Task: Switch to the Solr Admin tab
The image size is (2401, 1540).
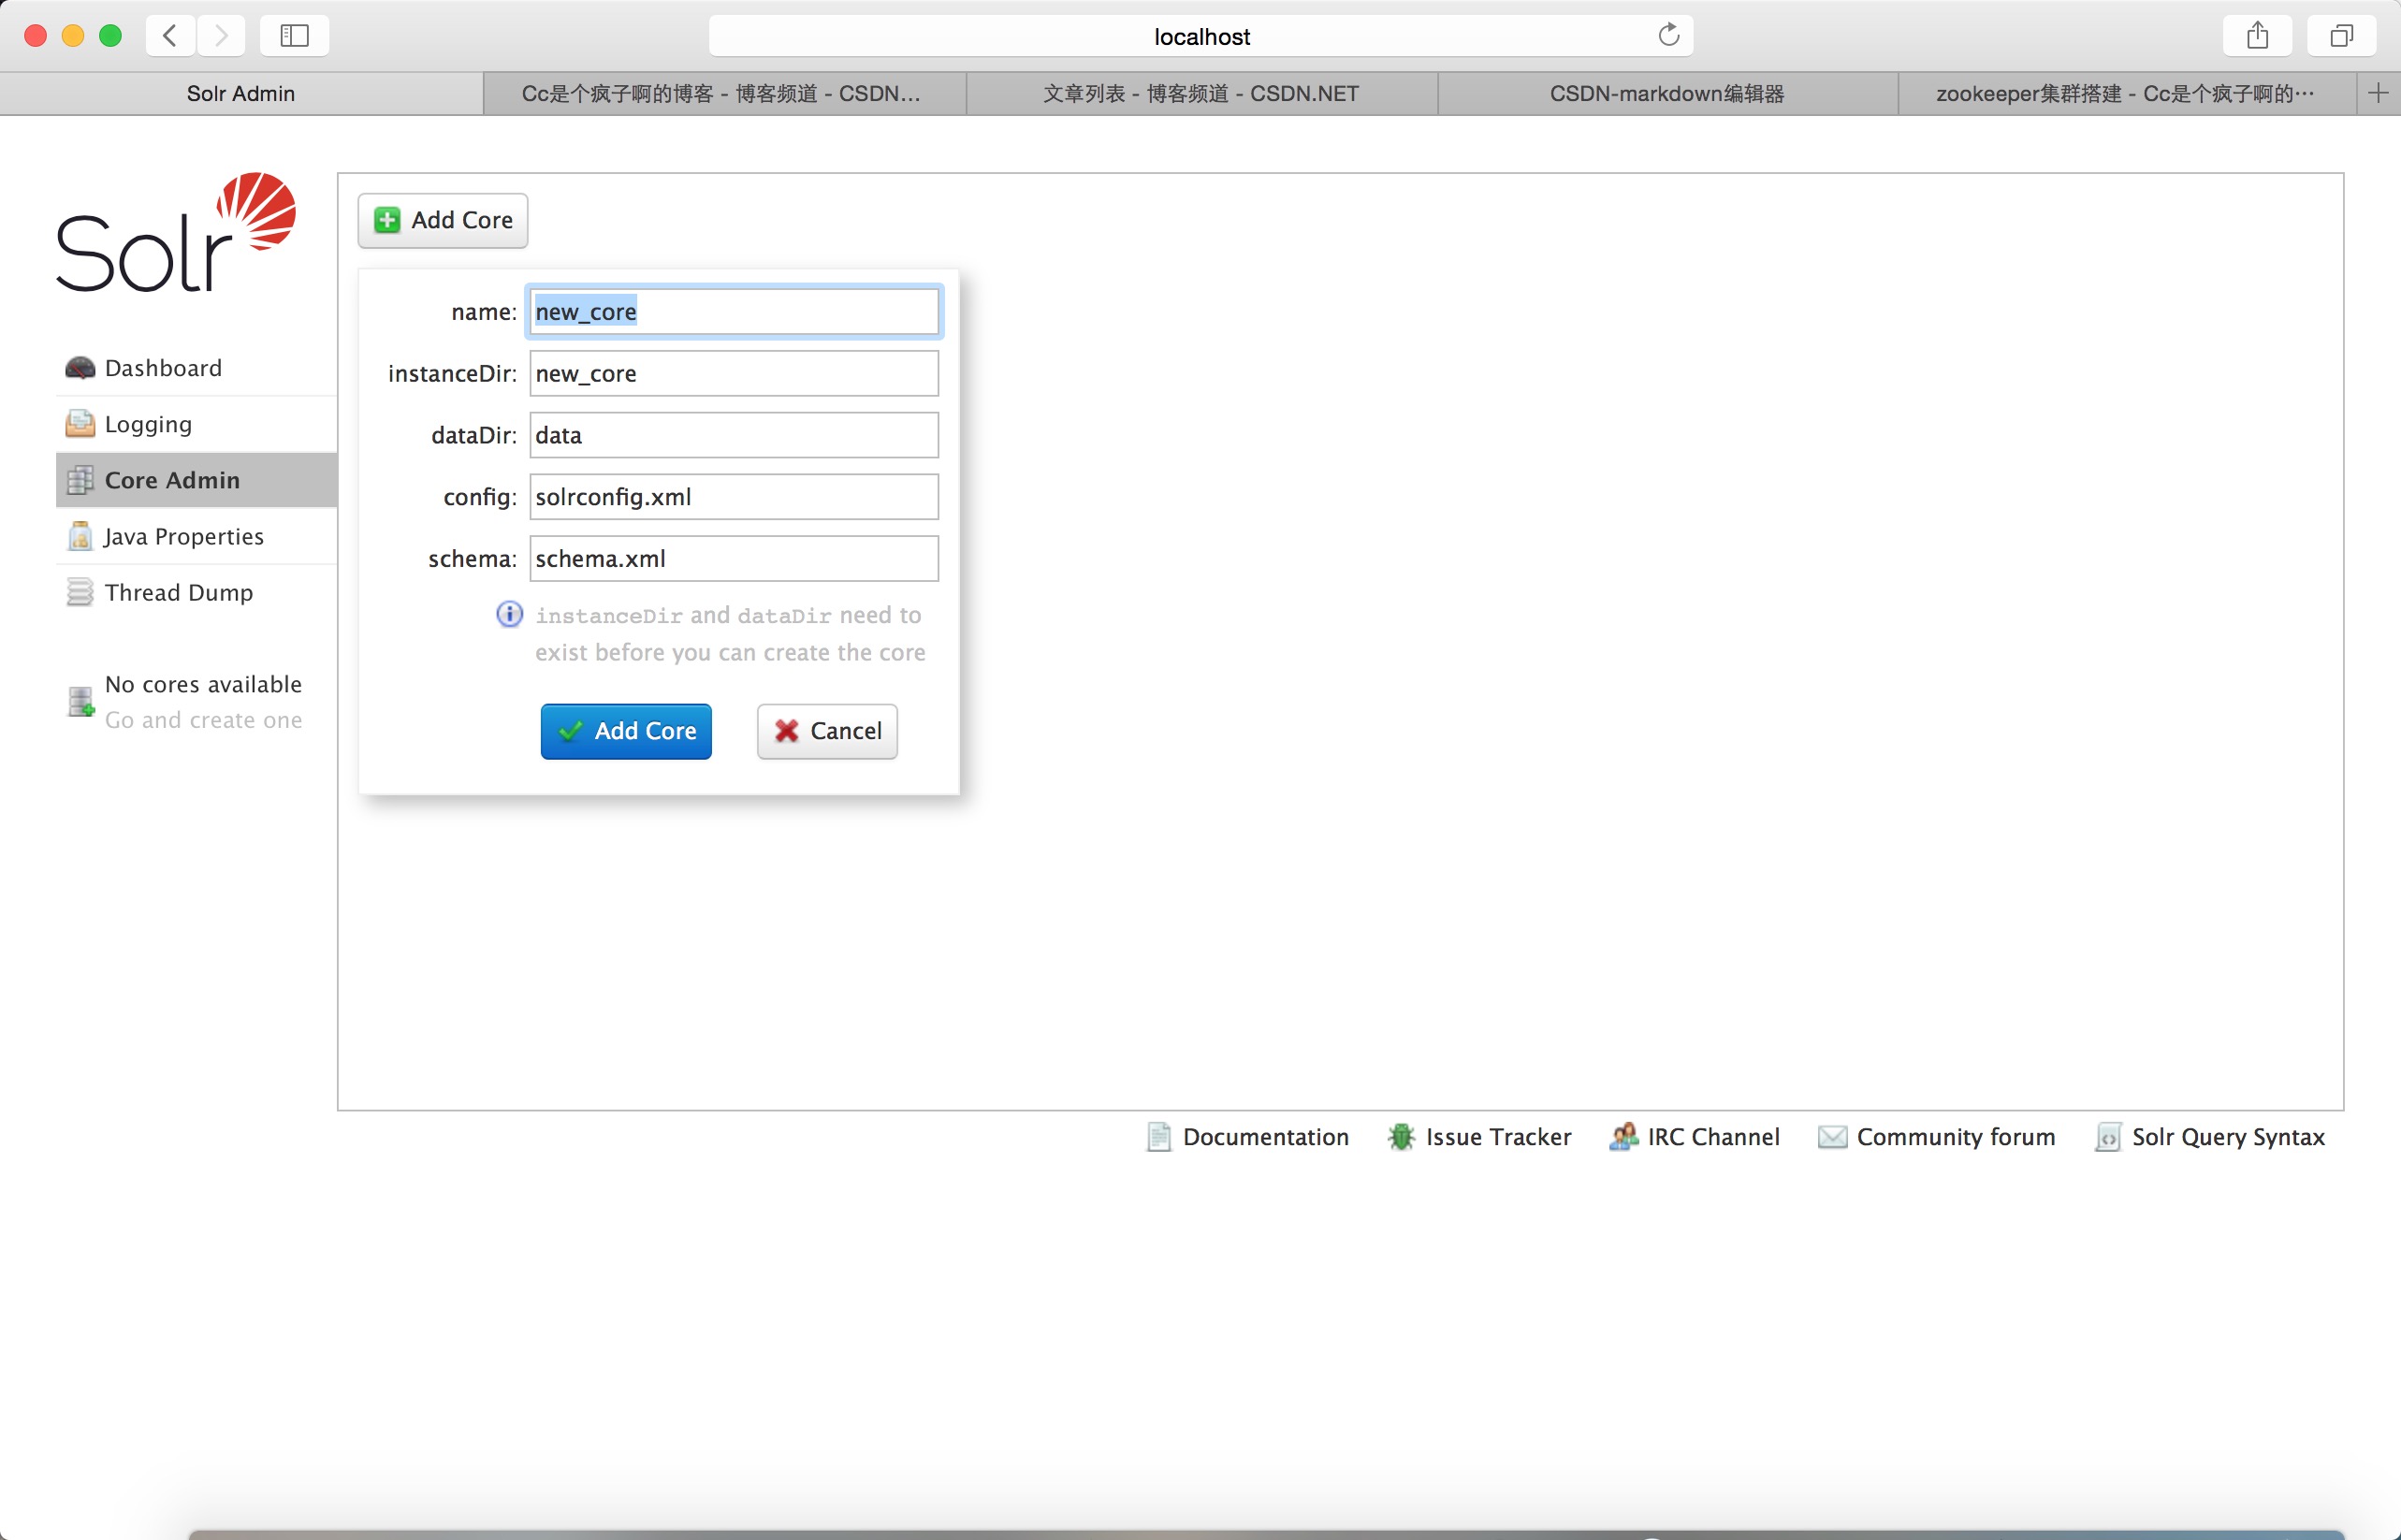Action: 241,94
